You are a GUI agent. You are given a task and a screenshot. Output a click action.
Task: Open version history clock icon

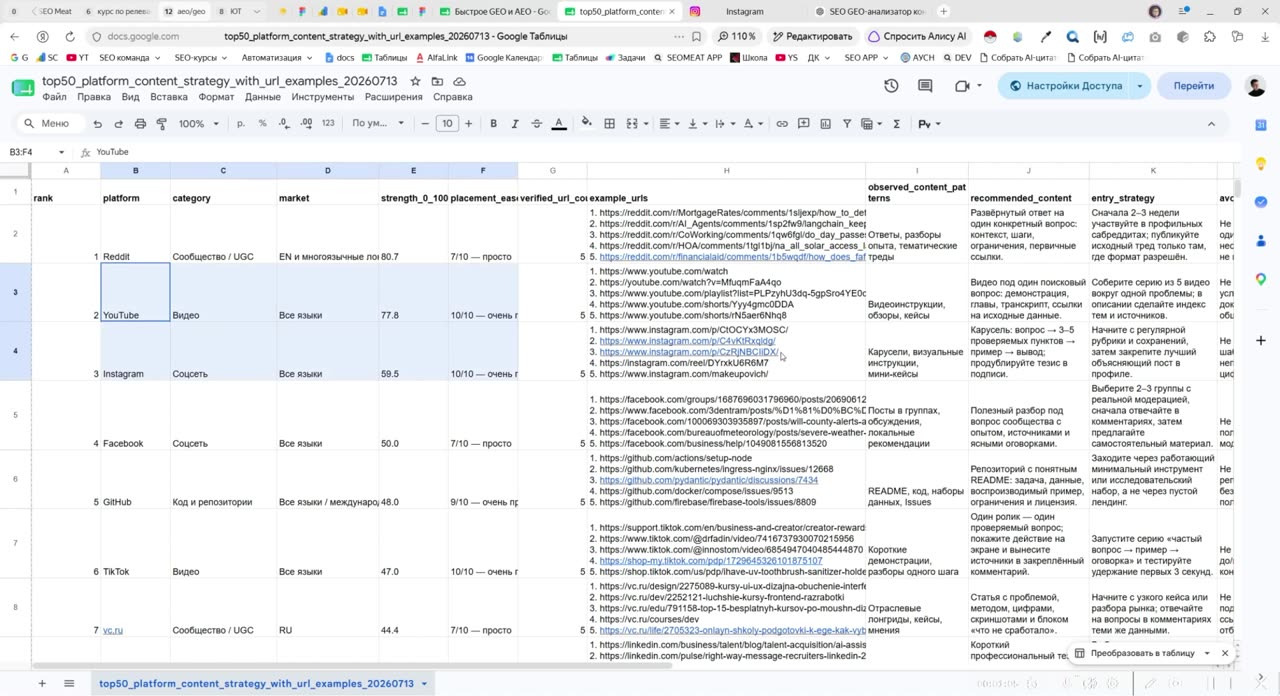(891, 86)
